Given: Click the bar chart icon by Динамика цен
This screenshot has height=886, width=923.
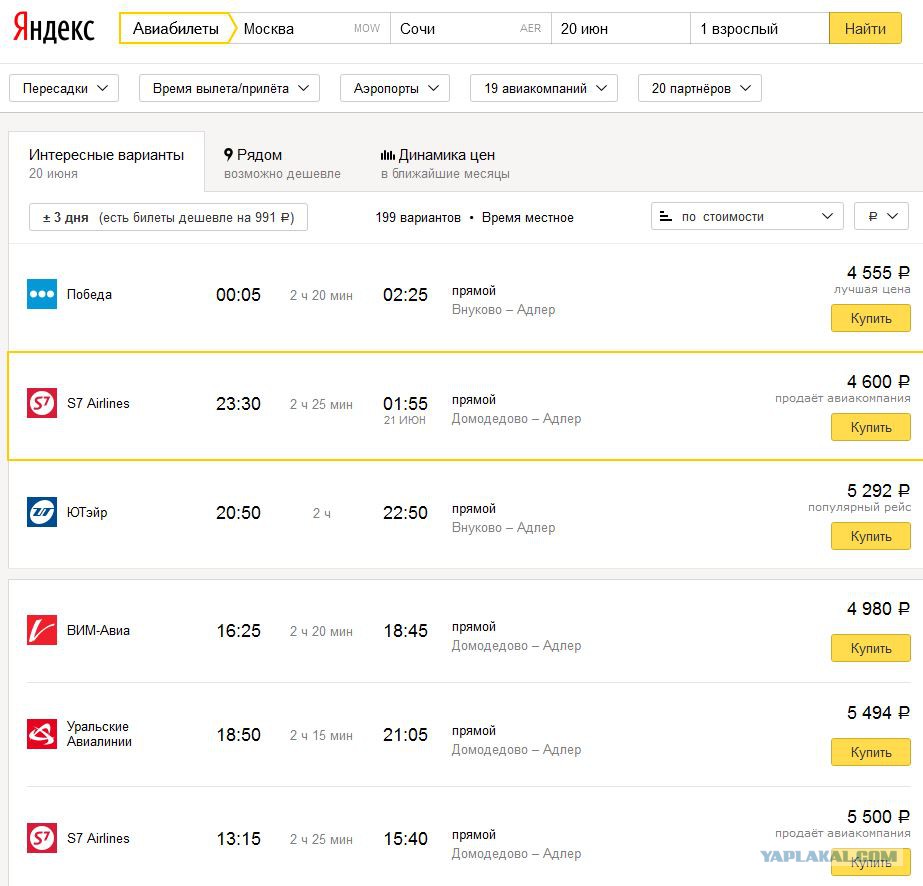Looking at the screenshot, I should [x=387, y=155].
